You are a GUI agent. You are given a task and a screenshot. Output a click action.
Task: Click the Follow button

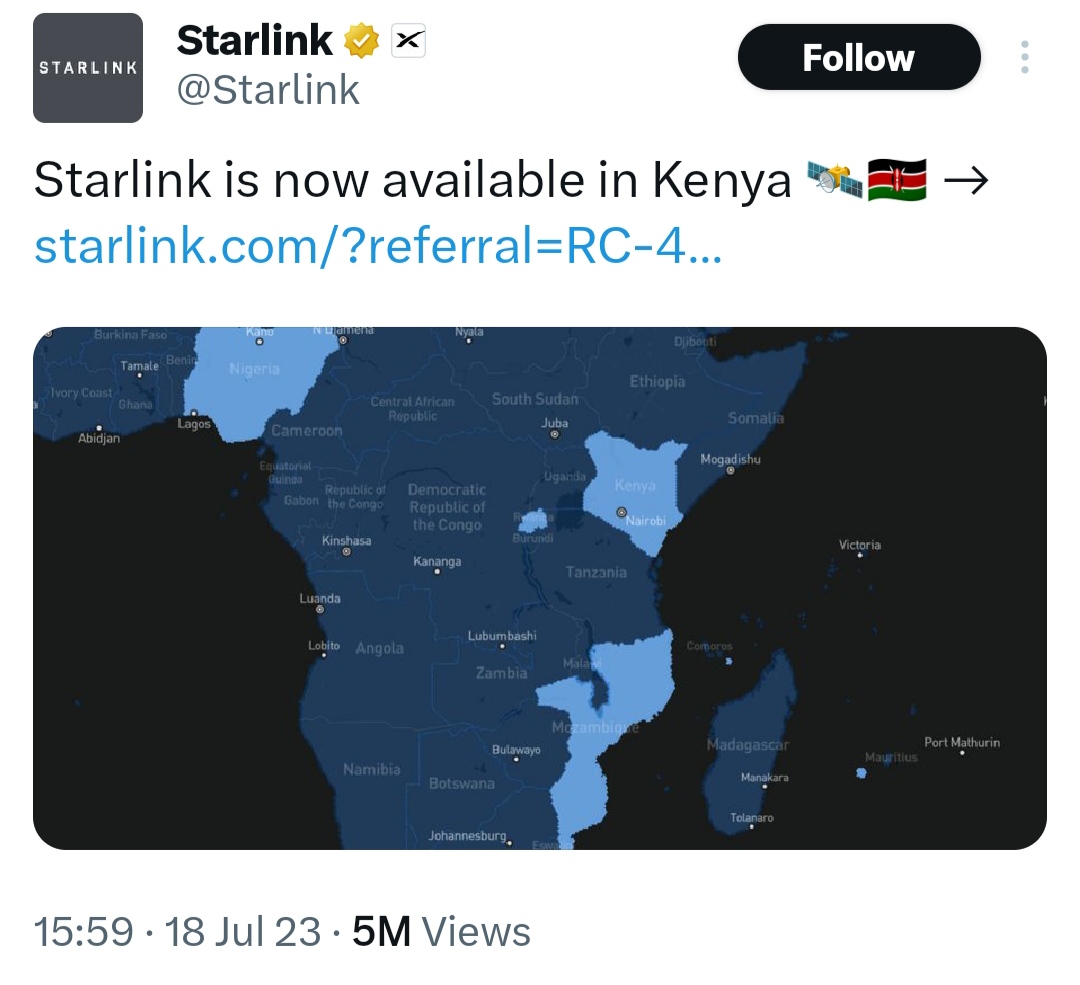coord(858,58)
